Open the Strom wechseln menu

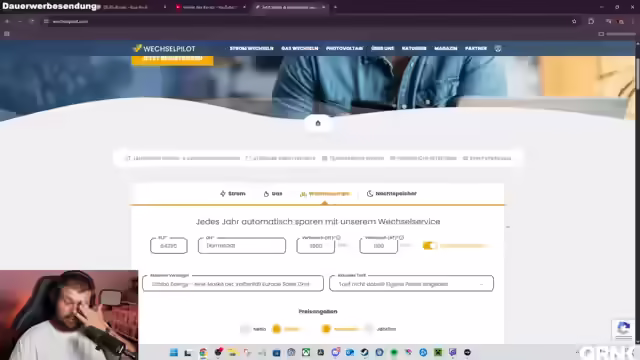[x=251, y=49]
